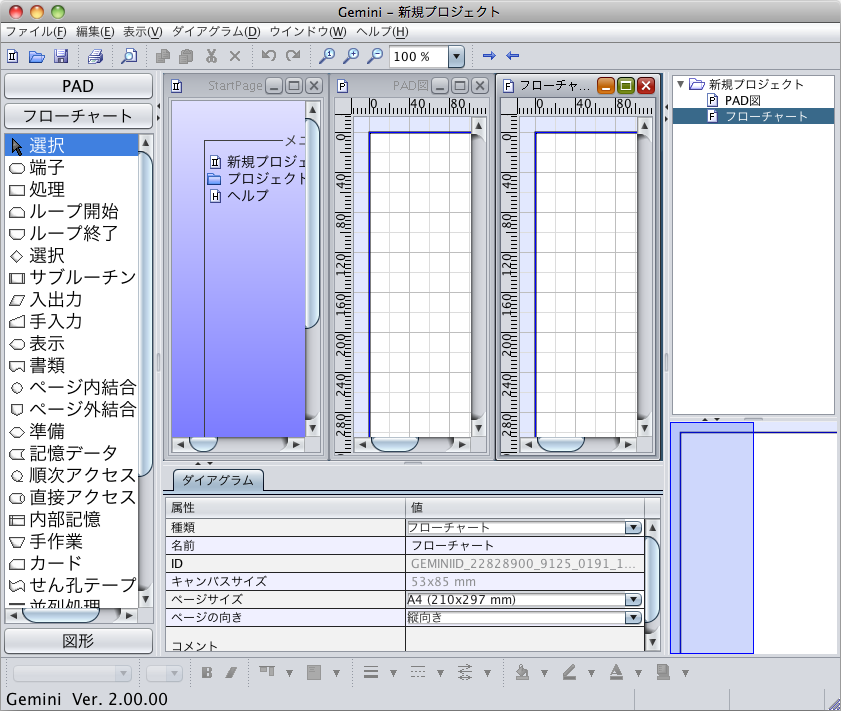Click the copy toolbar icon
Screen dimensions: 841x711
coord(163,56)
